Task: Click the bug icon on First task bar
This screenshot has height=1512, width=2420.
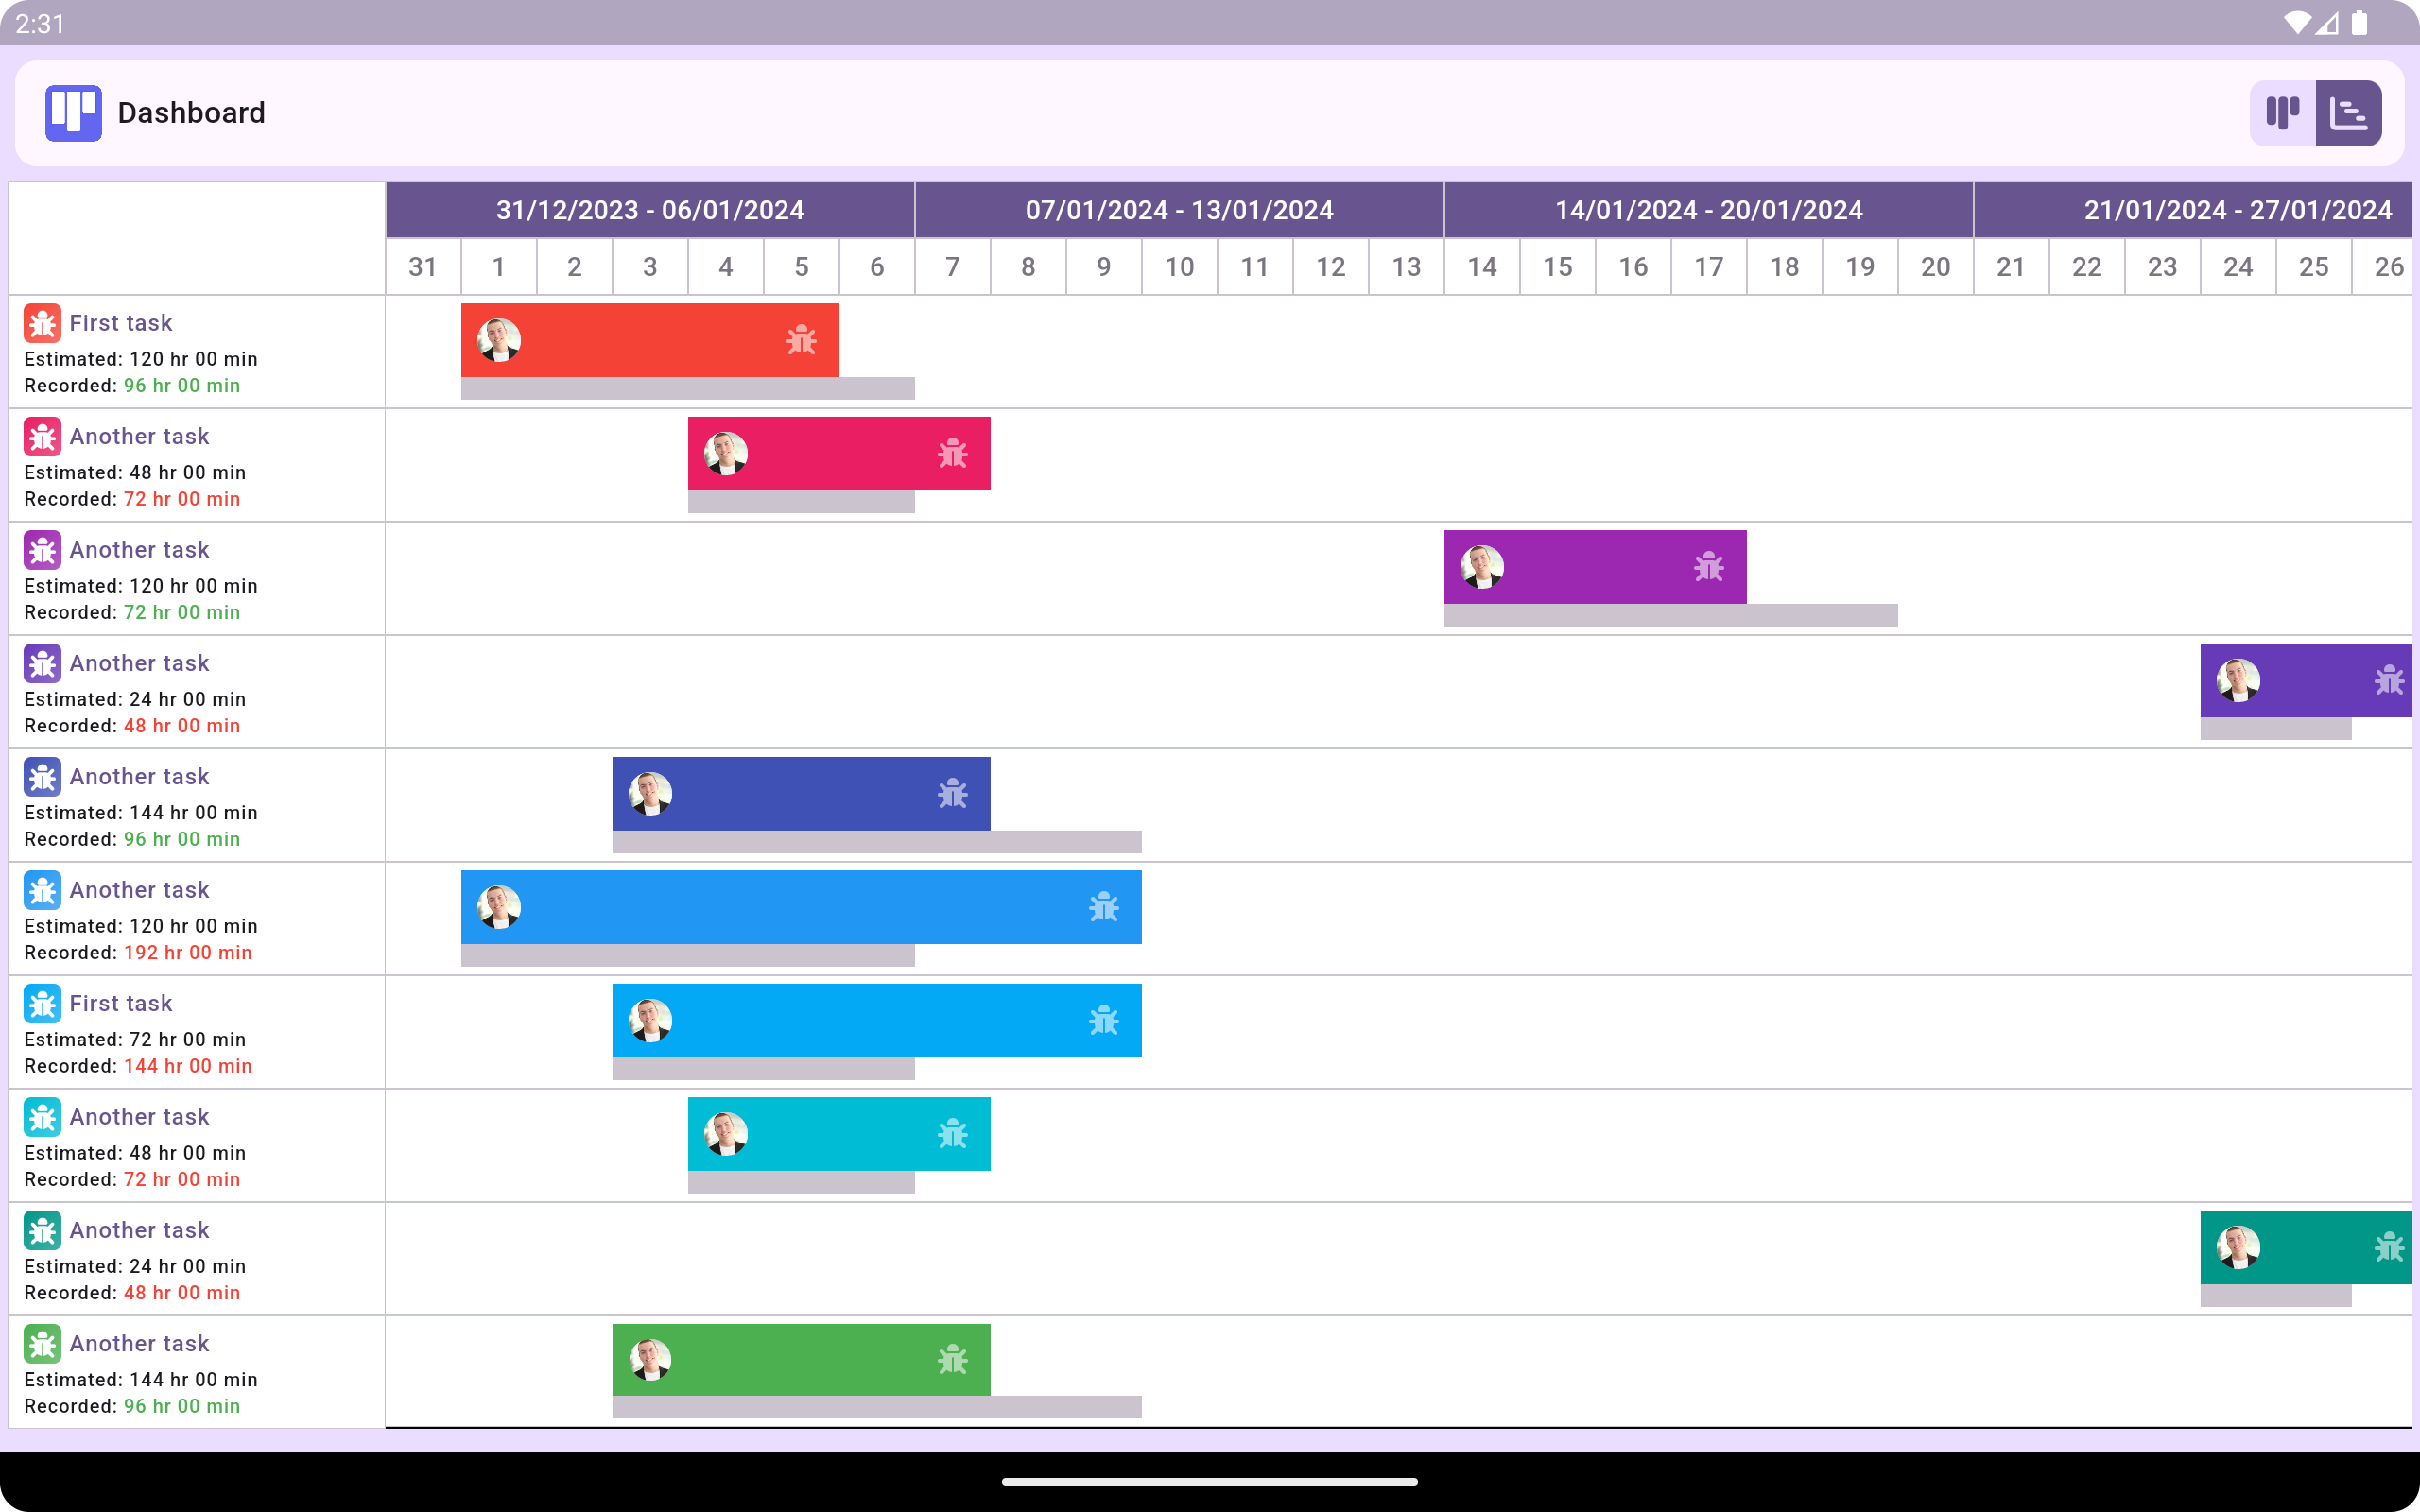Action: [x=800, y=339]
